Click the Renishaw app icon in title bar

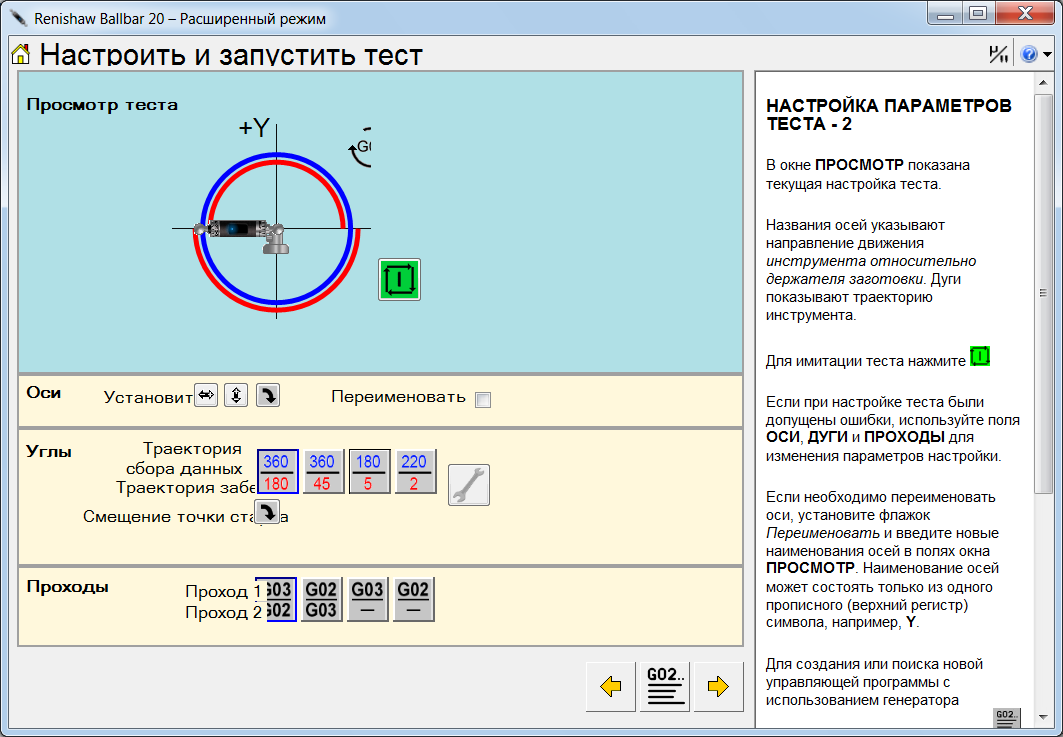pos(18,18)
